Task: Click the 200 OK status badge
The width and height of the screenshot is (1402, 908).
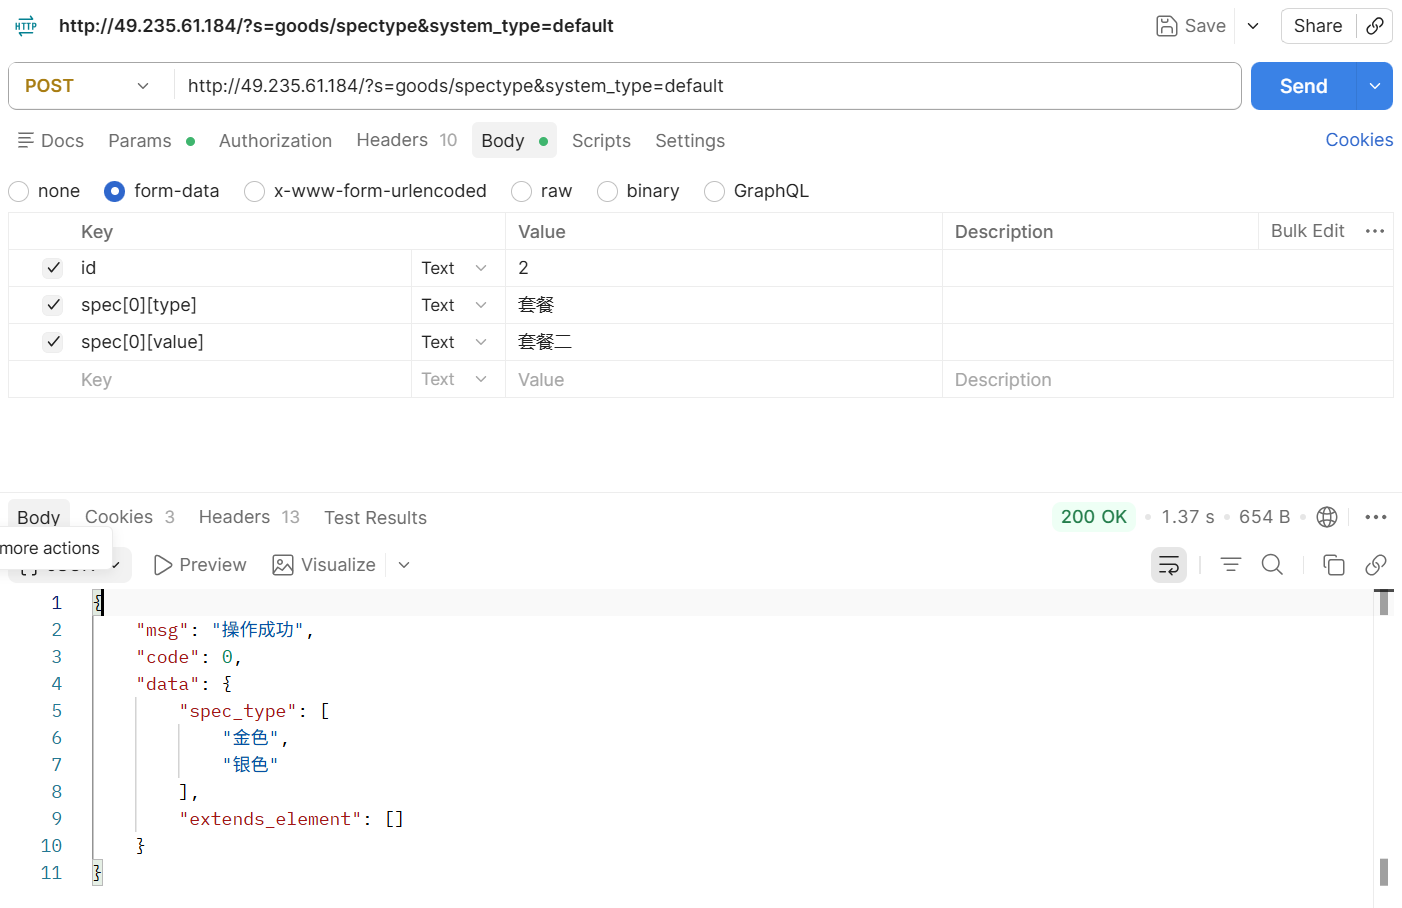Action: (x=1093, y=517)
